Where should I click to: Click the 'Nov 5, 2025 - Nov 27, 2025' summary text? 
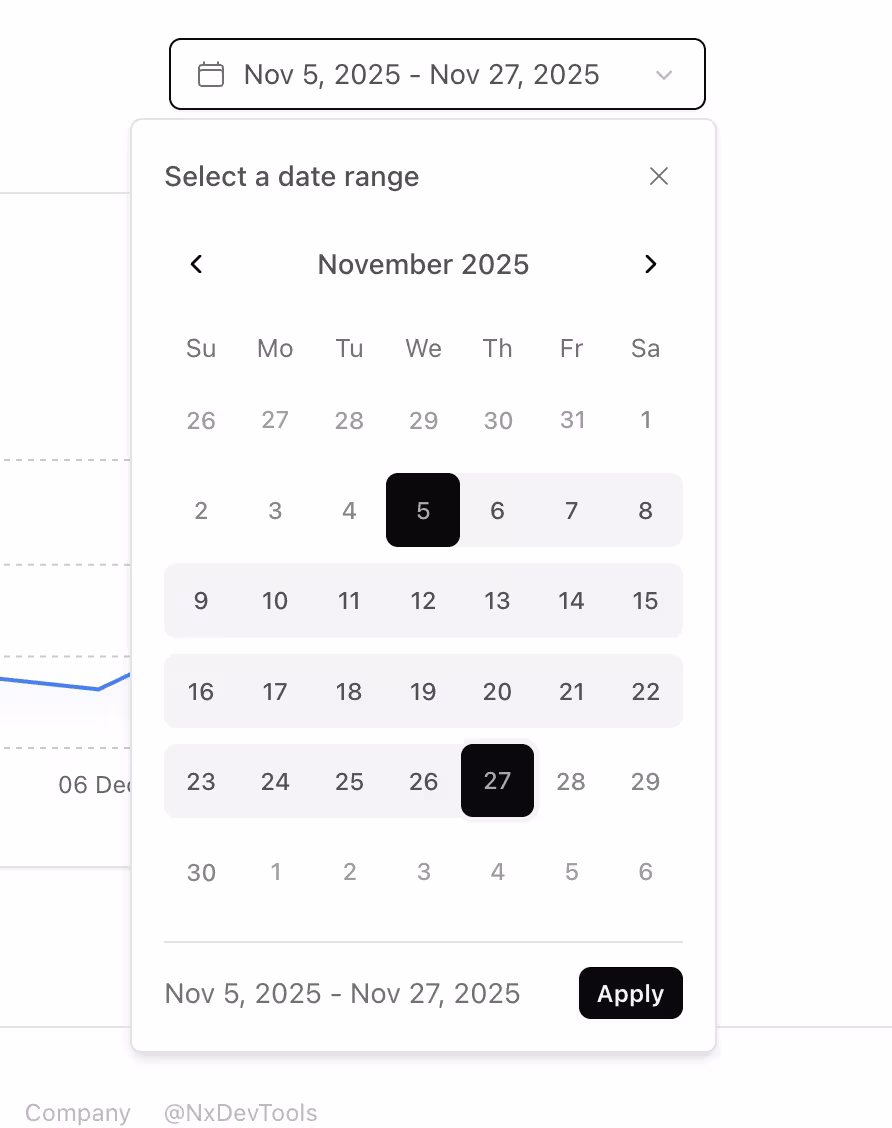pyautogui.click(x=342, y=993)
